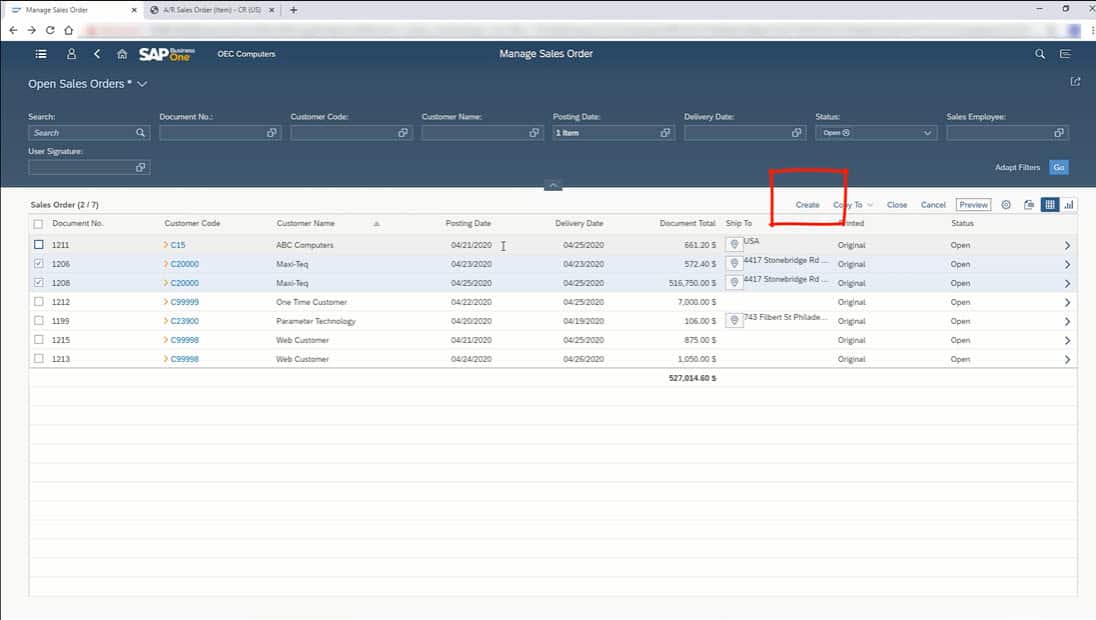This screenshot has width=1096, height=620.
Task: Select the table view icon
Action: pyautogui.click(x=1048, y=204)
